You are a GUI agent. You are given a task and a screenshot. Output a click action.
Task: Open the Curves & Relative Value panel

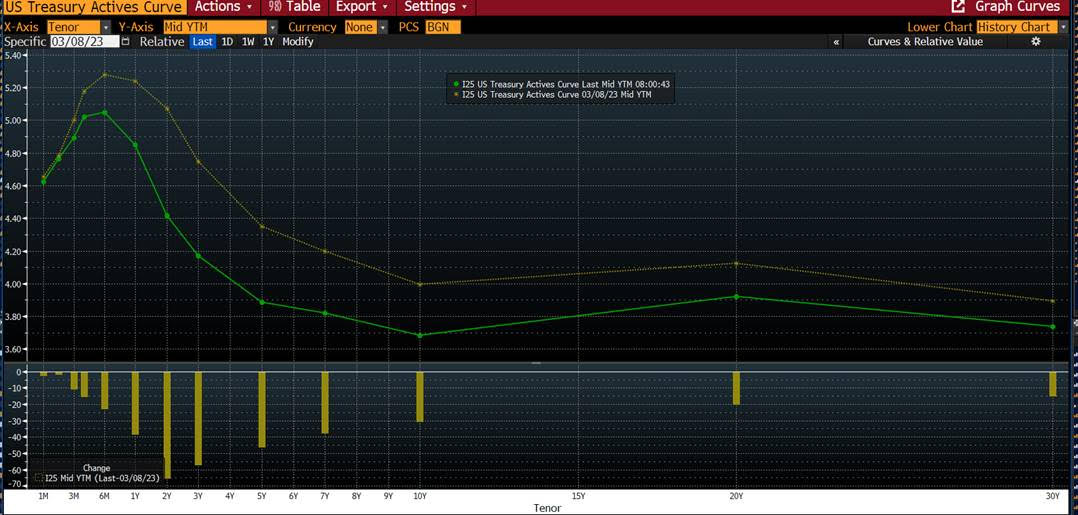925,41
